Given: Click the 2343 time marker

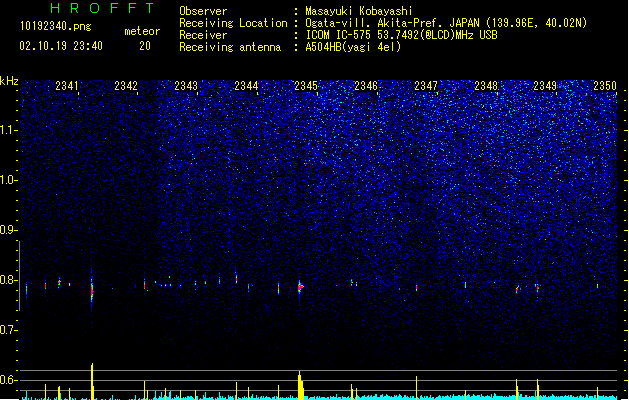Looking at the screenshot, I should (x=186, y=86).
